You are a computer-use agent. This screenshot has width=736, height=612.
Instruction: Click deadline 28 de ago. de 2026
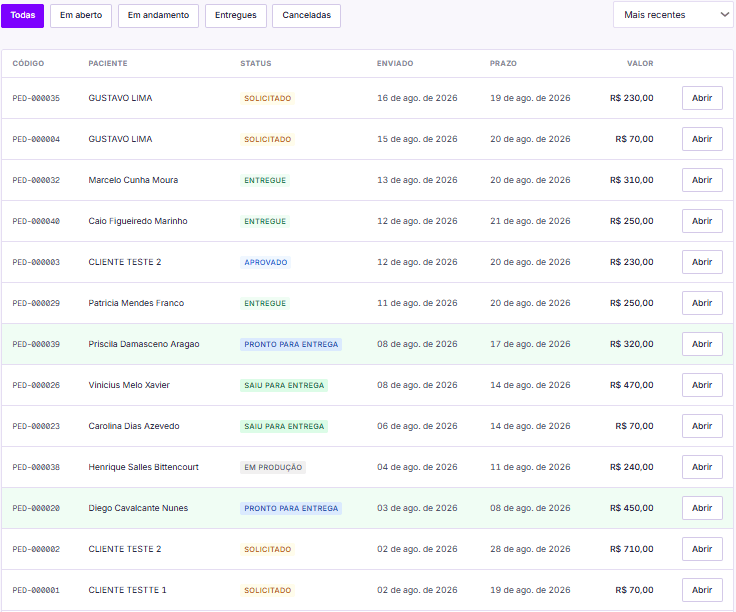[x=530, y=549]
